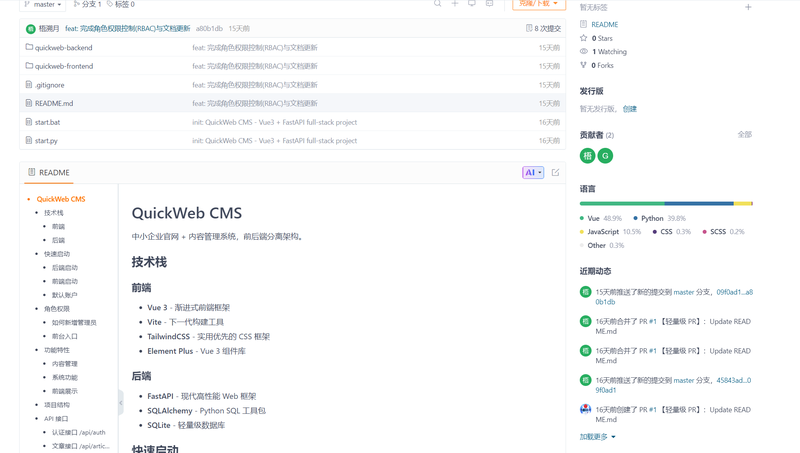Click the add tag plus icon in sidebar
This screenshot has width=800, height=453.
pos(748,7)
